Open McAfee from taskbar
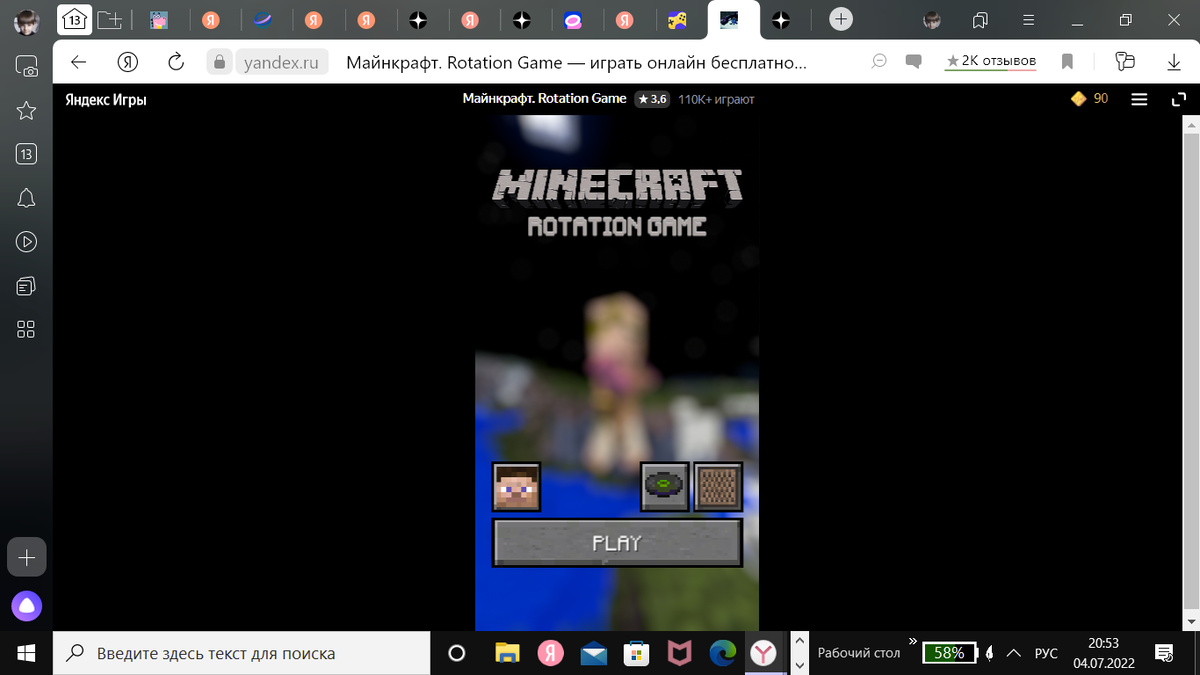The image size is (1200, 675). [x=679, y=653]
